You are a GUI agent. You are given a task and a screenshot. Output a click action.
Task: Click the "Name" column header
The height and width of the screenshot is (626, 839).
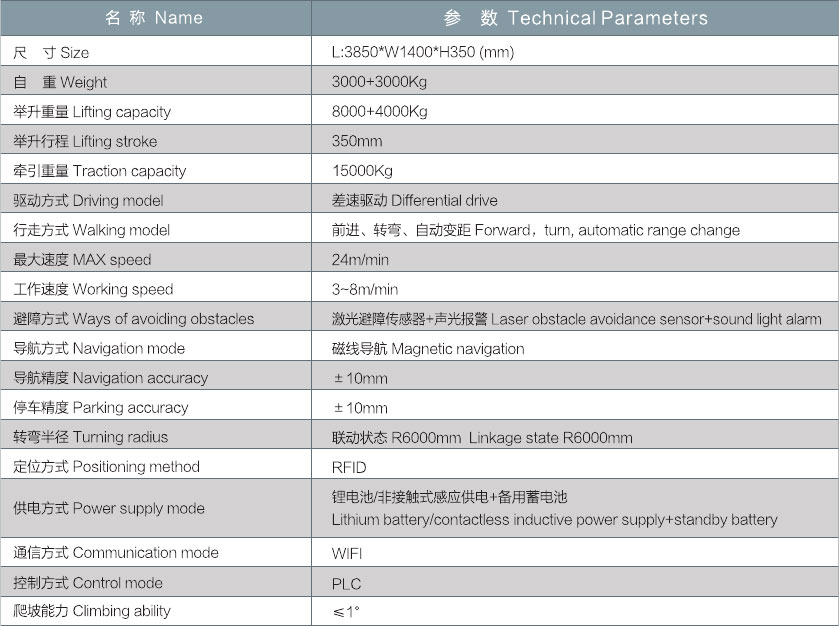(x=154, y=18)
